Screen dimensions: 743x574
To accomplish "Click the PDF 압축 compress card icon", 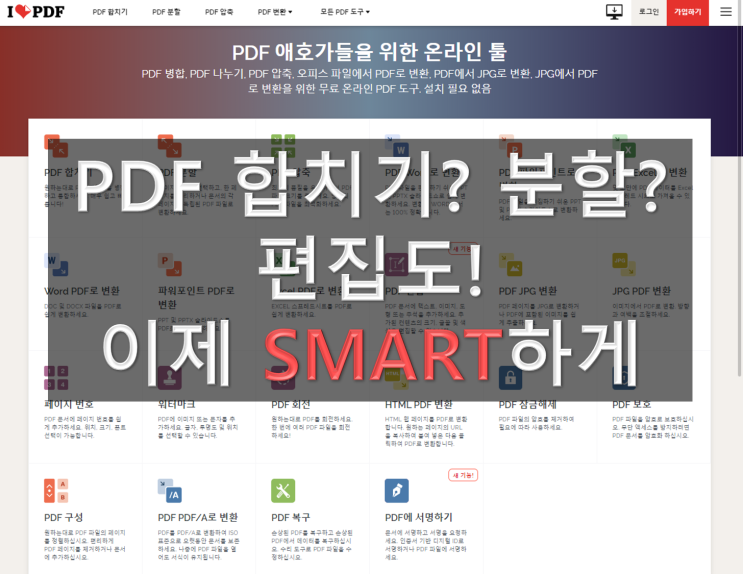I will click(x=283, y=146).
